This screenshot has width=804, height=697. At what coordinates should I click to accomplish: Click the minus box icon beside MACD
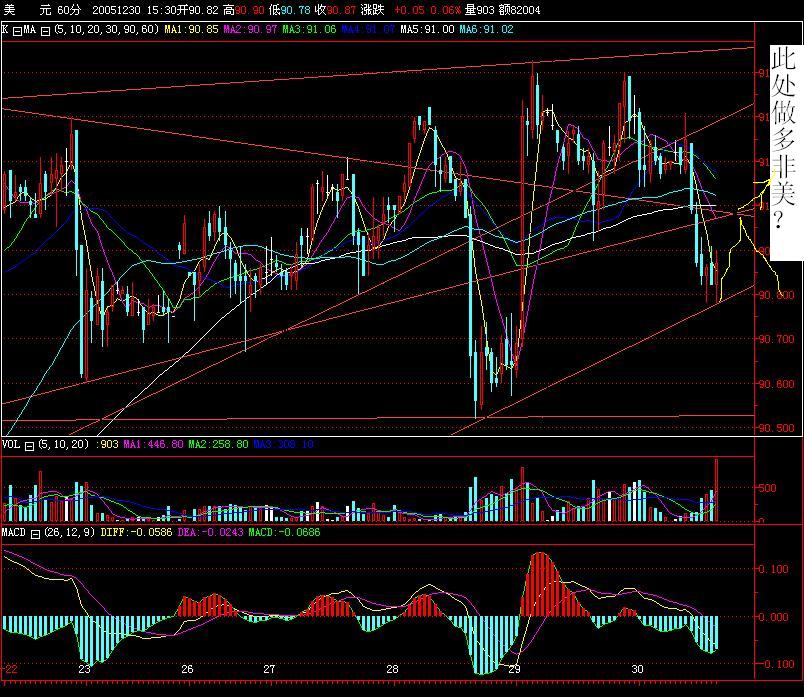[x=36, y=533]
